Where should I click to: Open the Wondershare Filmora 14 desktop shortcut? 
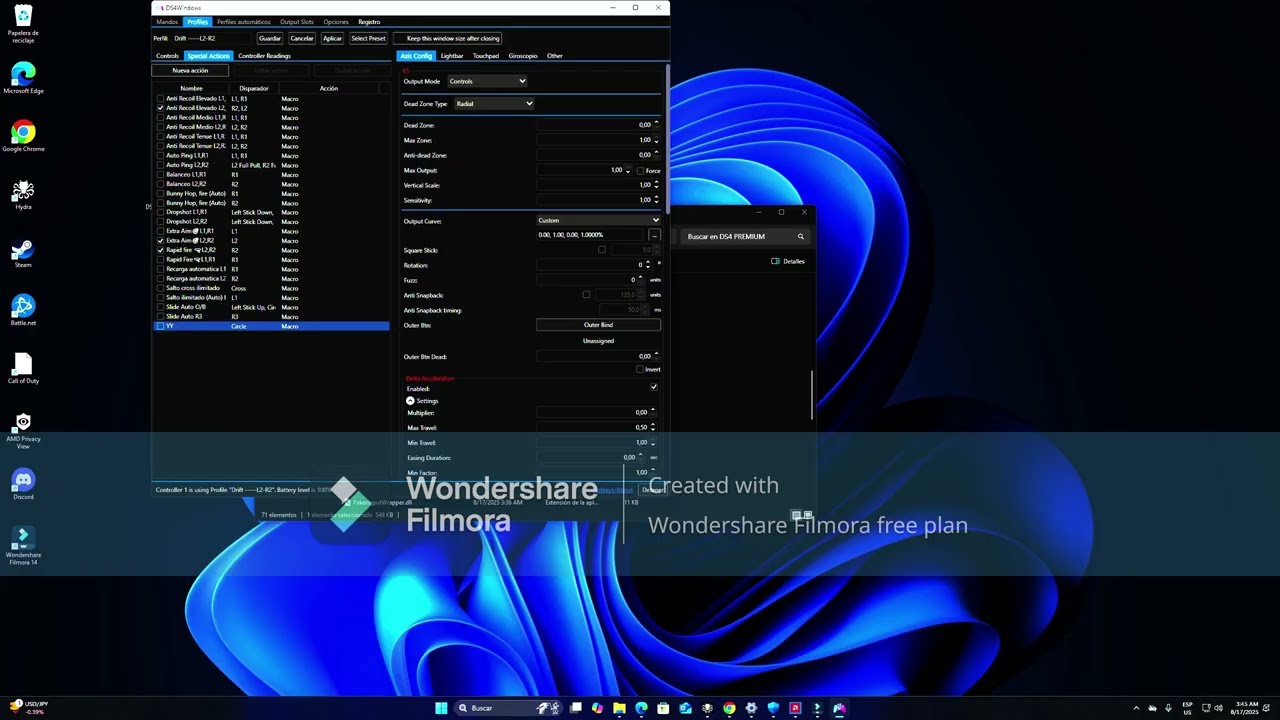click(23, 546)
